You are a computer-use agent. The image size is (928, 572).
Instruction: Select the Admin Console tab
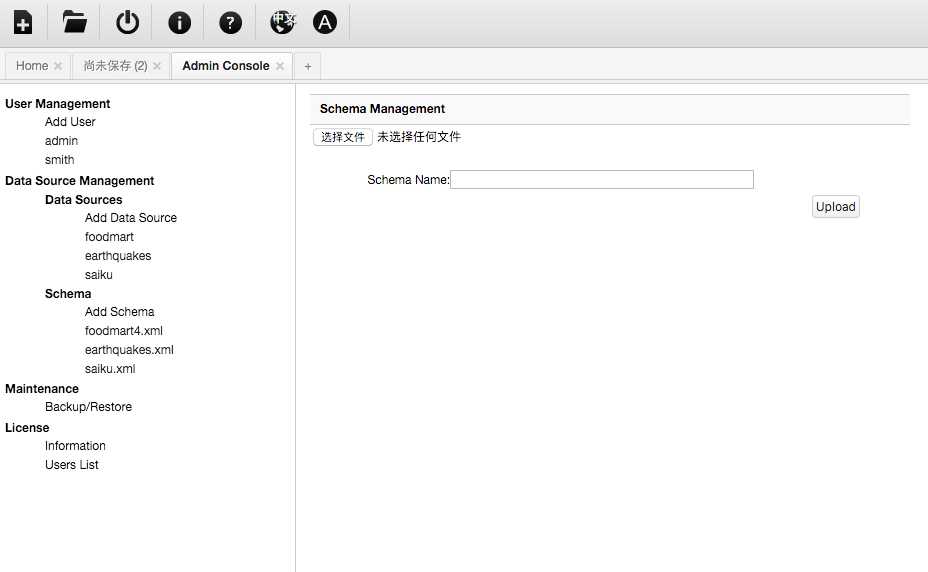(225, 66)
